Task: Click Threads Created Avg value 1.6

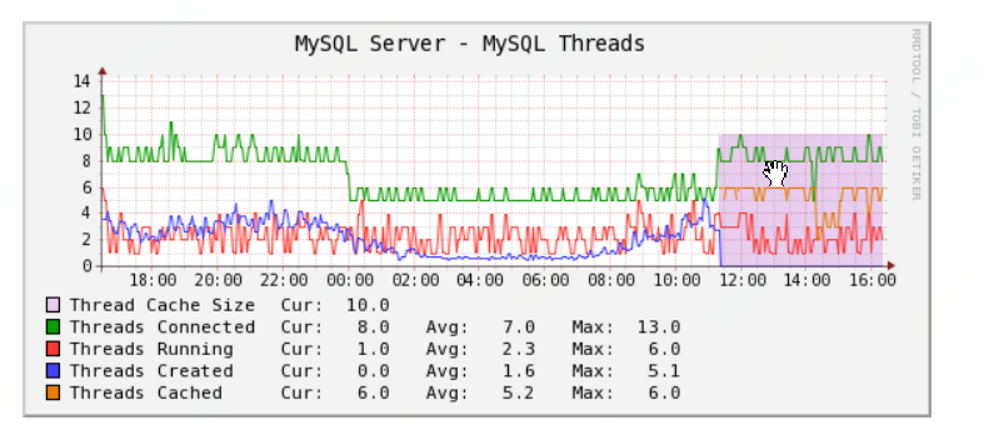Action: click(x=519, y=371)
